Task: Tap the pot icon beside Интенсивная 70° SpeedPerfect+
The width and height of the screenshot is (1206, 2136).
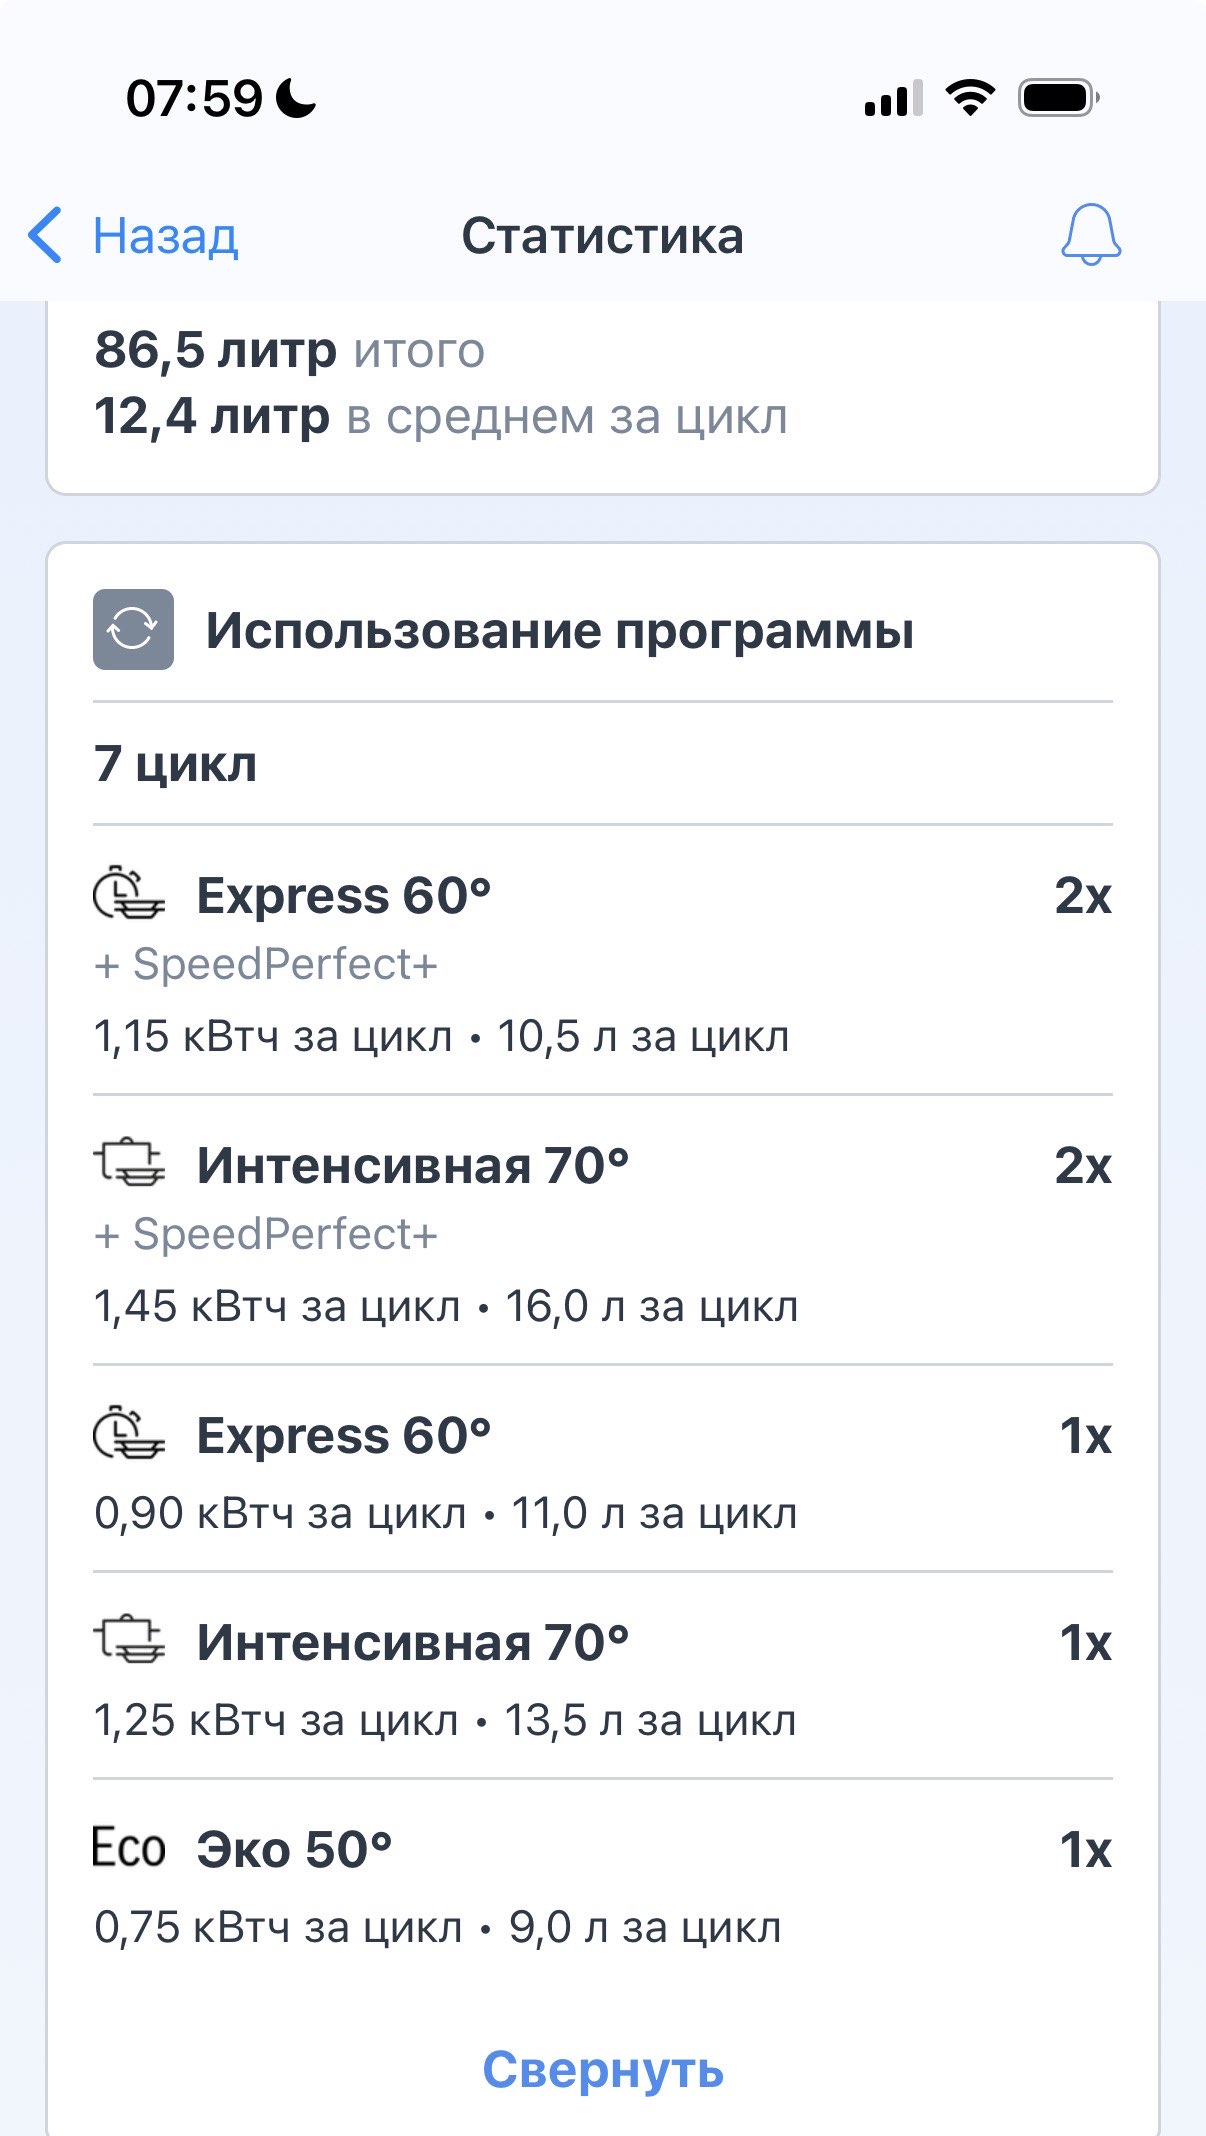Action: coord(129,1163)
